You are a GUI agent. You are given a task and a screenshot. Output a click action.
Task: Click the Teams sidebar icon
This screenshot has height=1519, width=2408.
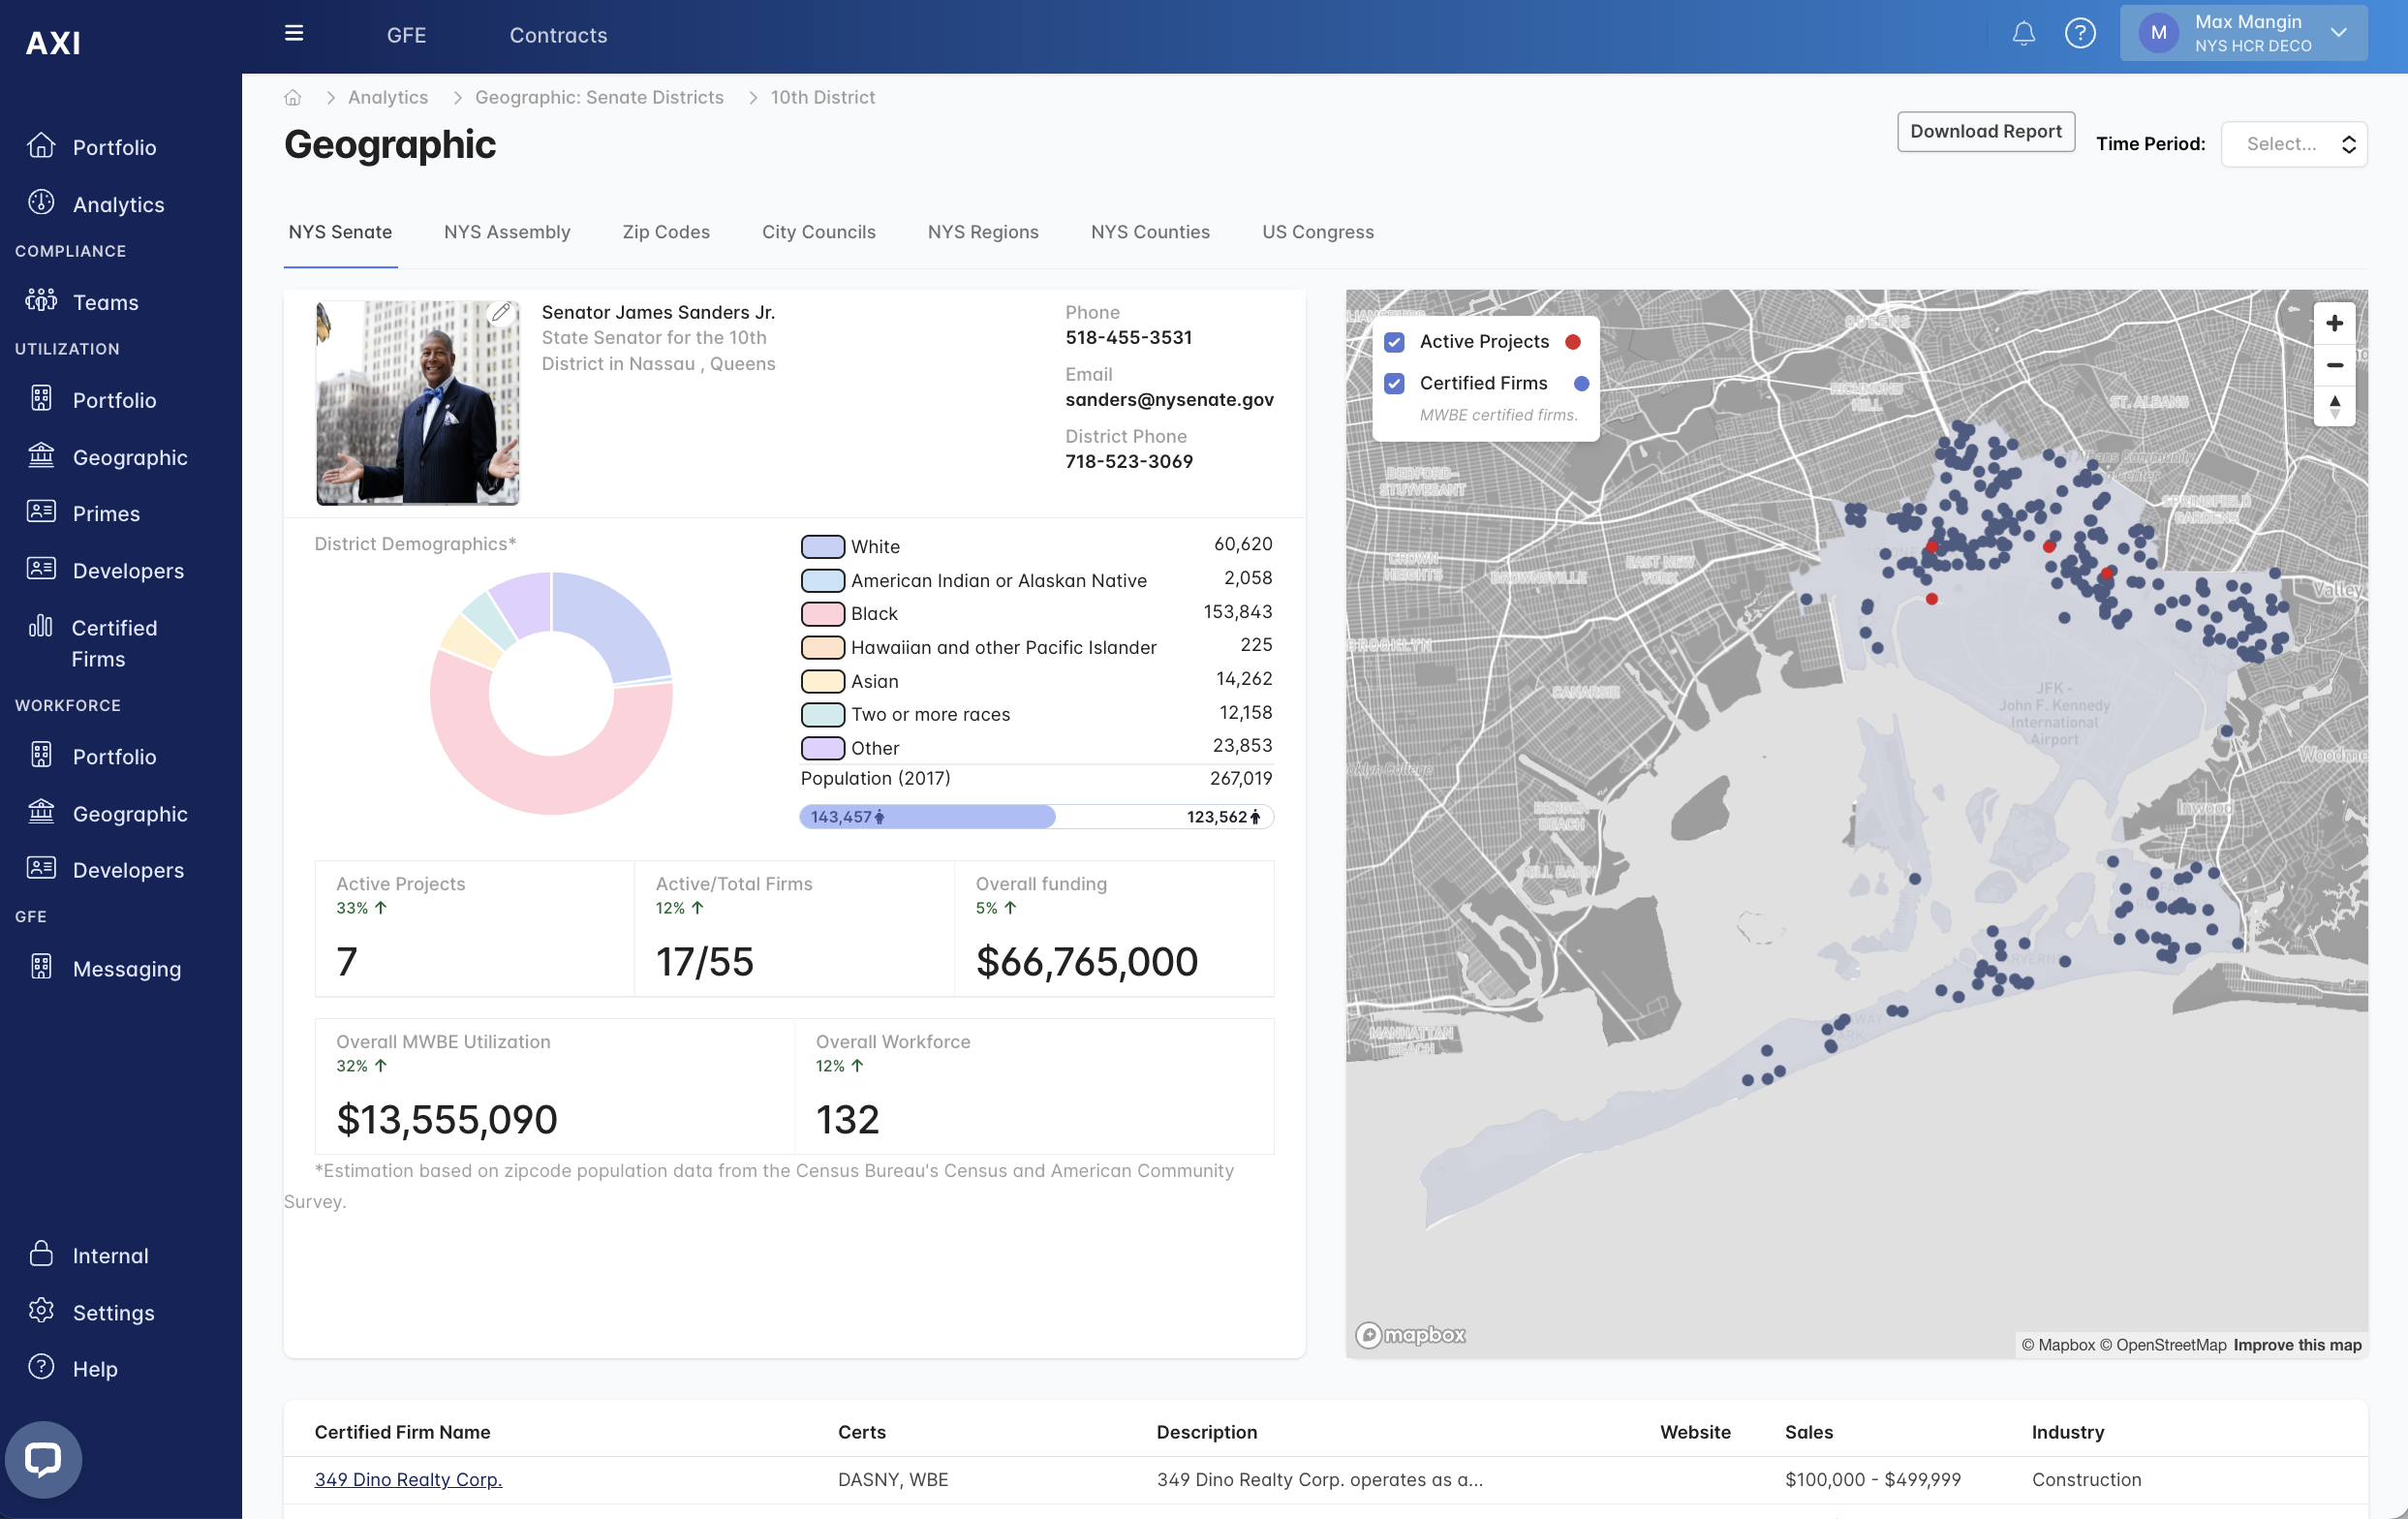pyautogui.click(x=41, y=300)
